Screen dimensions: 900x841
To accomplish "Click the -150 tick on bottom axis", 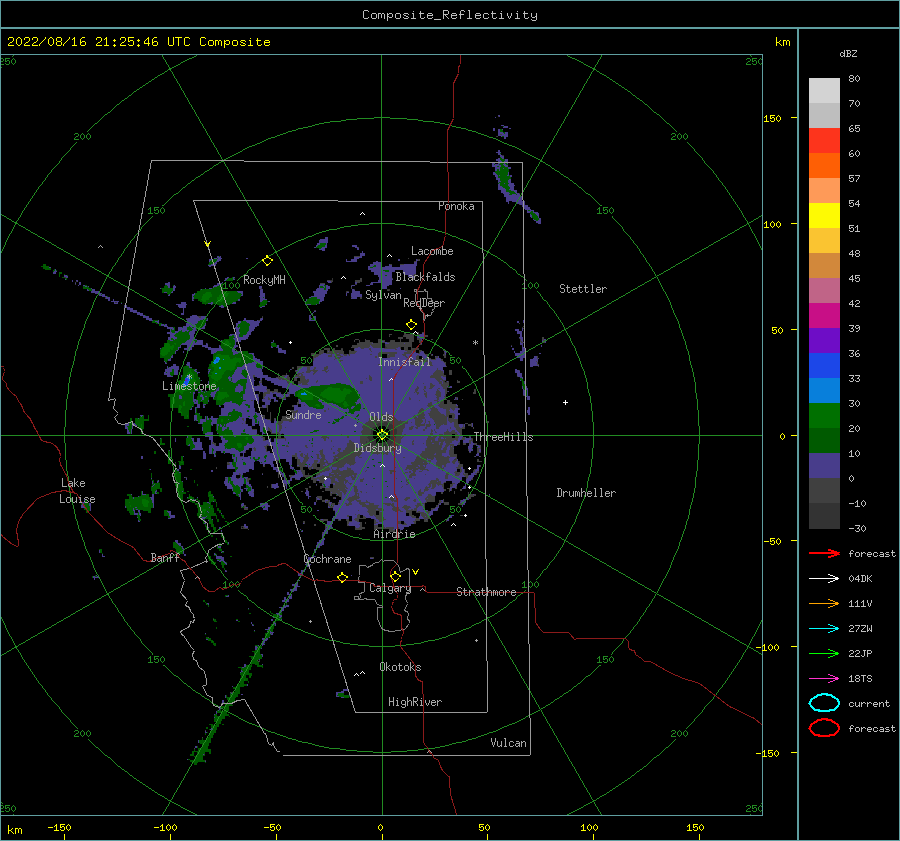I will coord(59,827).
